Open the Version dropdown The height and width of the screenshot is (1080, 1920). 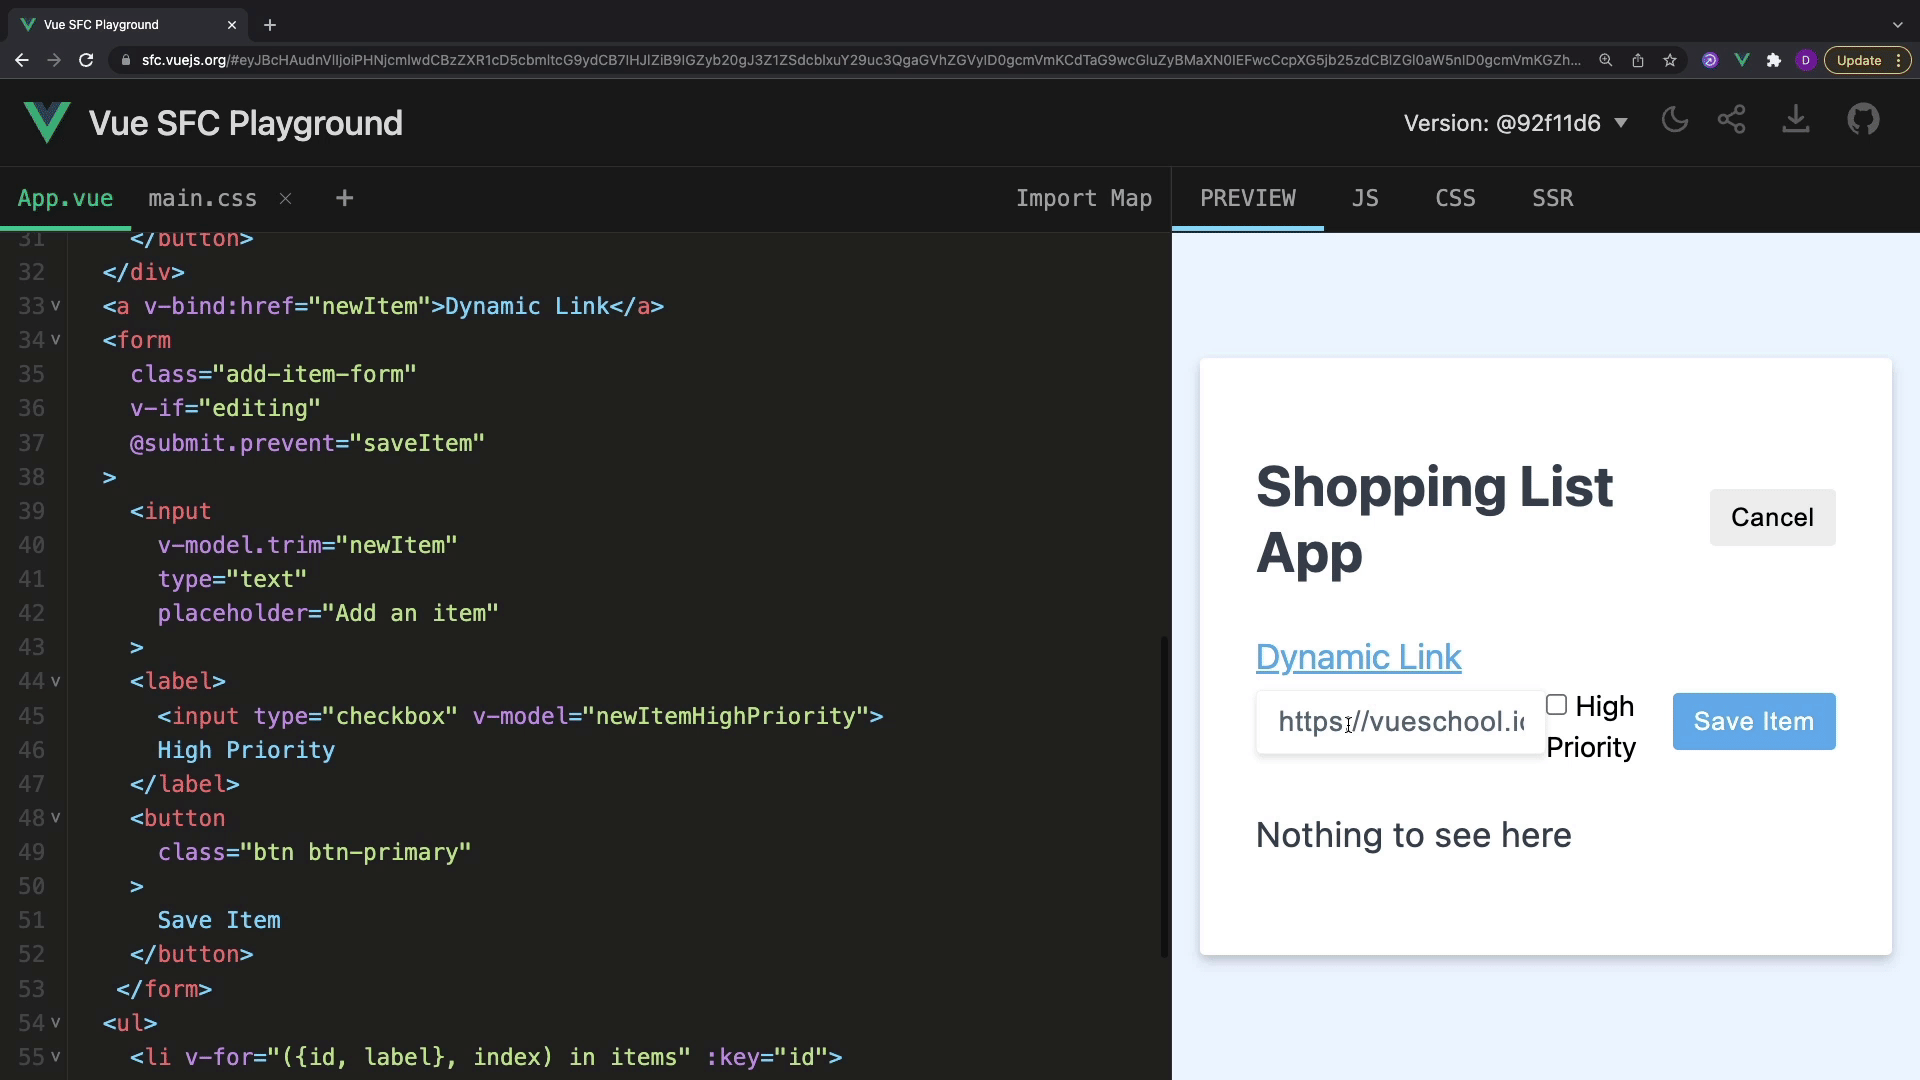point(1515,123)
